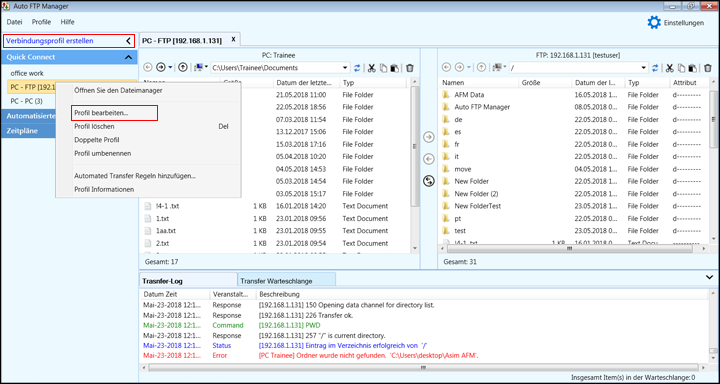Sort log by Beschreibung column
Image resolution: width=720 pixels, height=384 pixels.
pyautogui.click(x=481, y=294)
